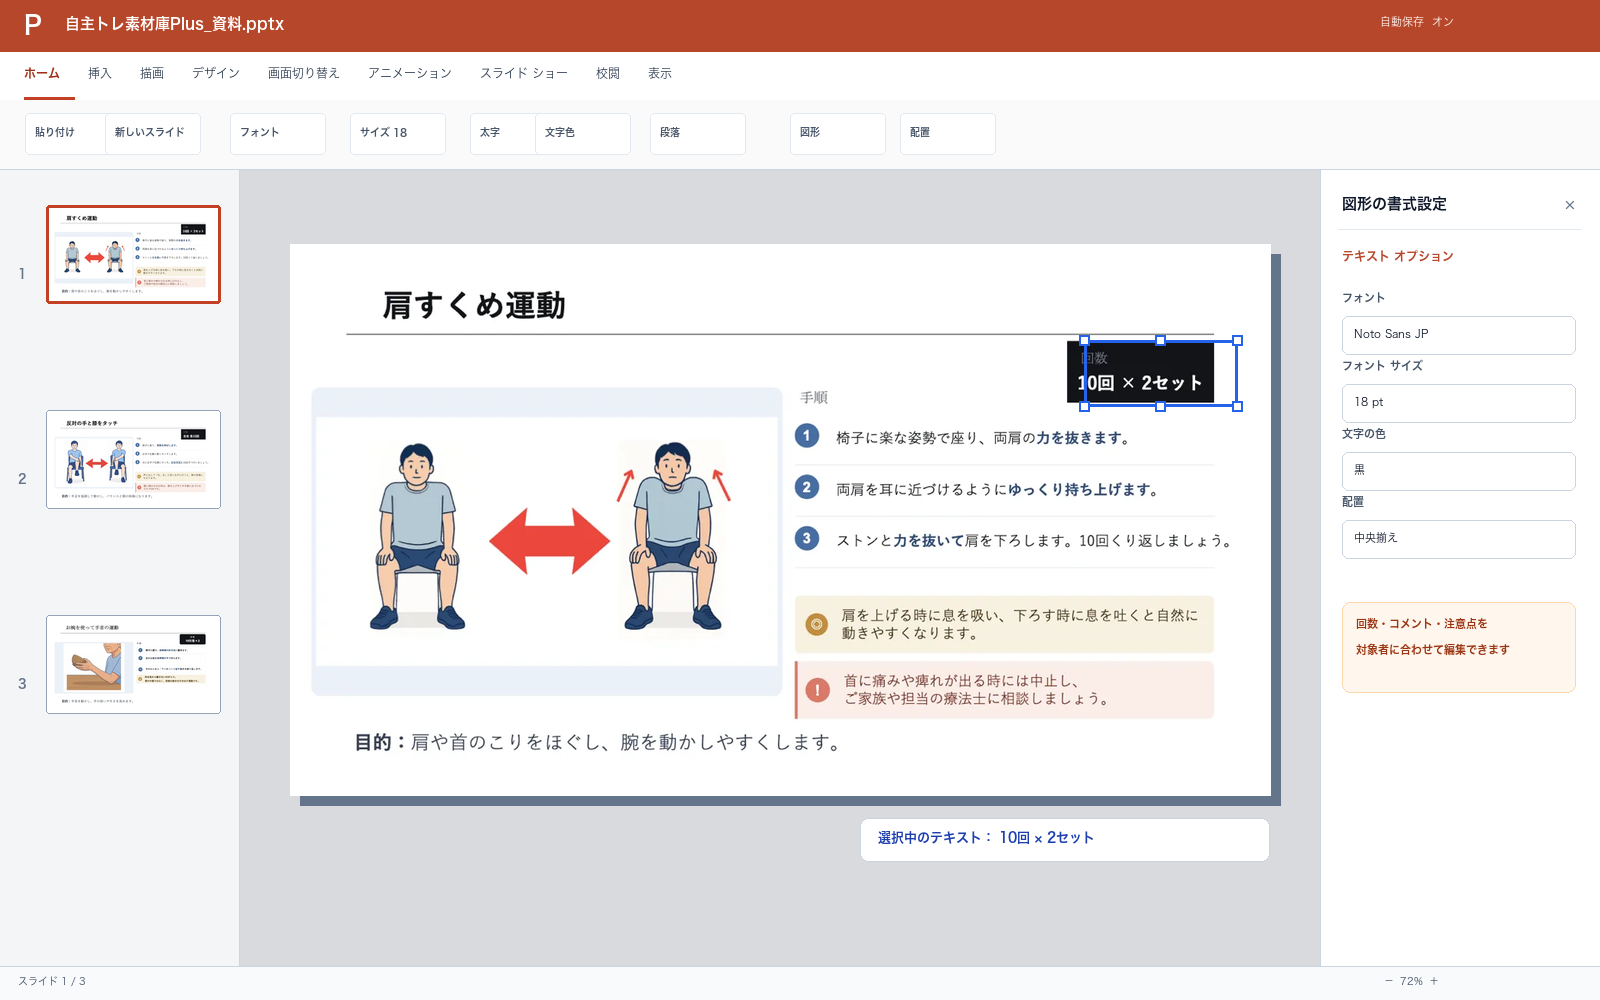Open the アニメーション tab
Image resolution: width=1600 pixels, height=1000 pixels.
click(x=410, y=73)
